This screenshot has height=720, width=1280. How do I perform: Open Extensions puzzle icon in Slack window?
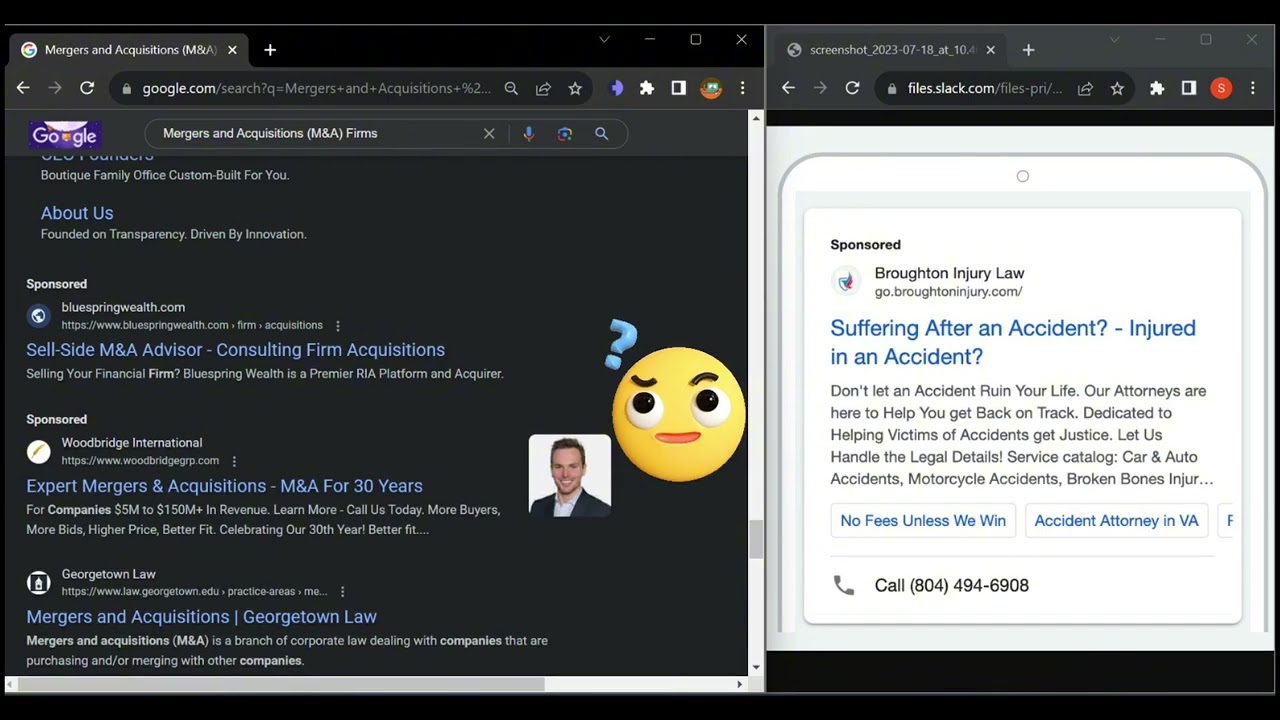point(1157,88)
